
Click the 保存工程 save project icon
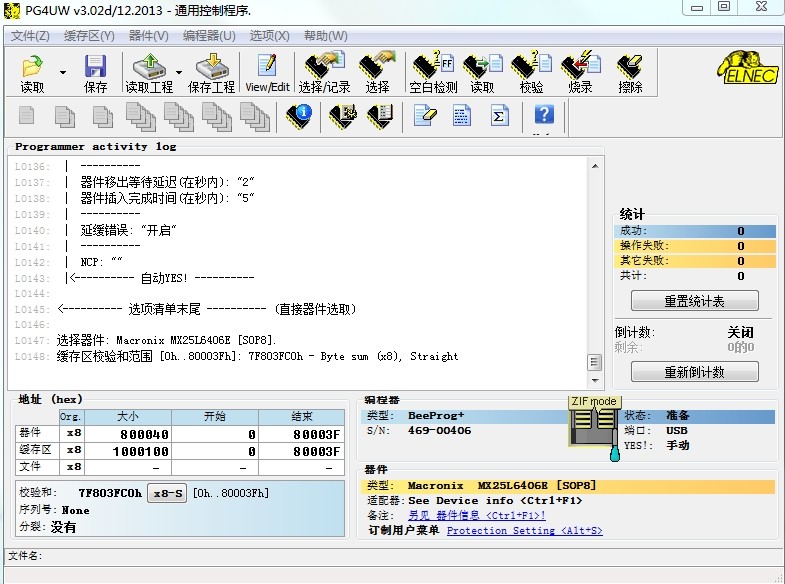pos(211,73)
